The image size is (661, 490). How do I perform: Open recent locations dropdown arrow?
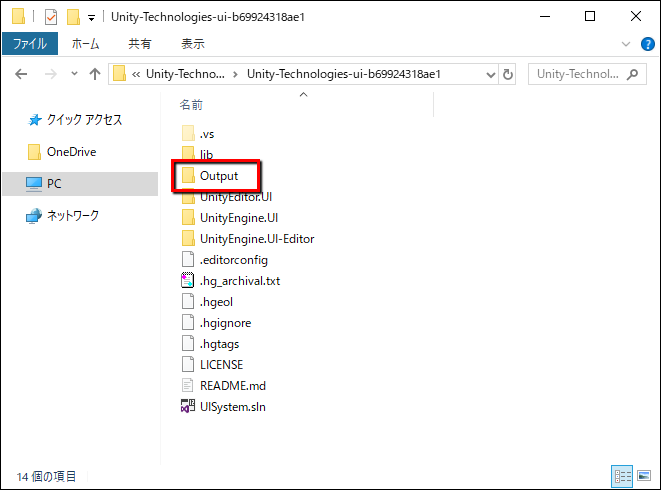pyautogui.click(x=75, y=74)
